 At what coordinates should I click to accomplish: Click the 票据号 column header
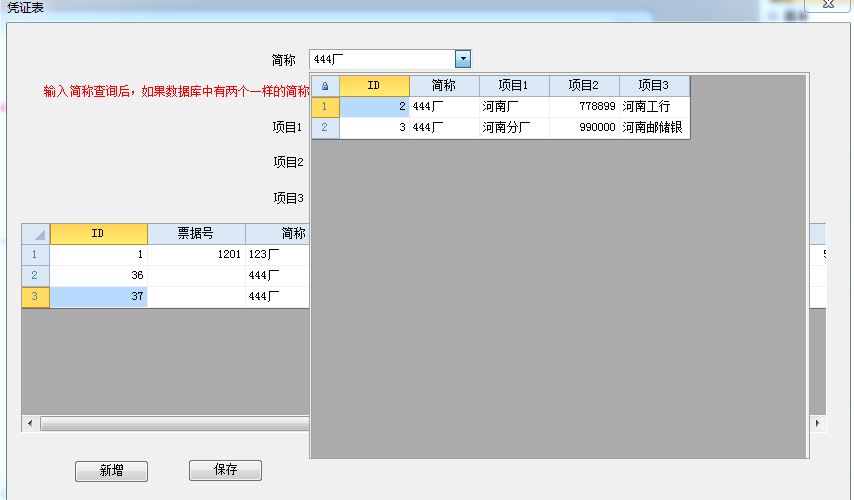196,234
